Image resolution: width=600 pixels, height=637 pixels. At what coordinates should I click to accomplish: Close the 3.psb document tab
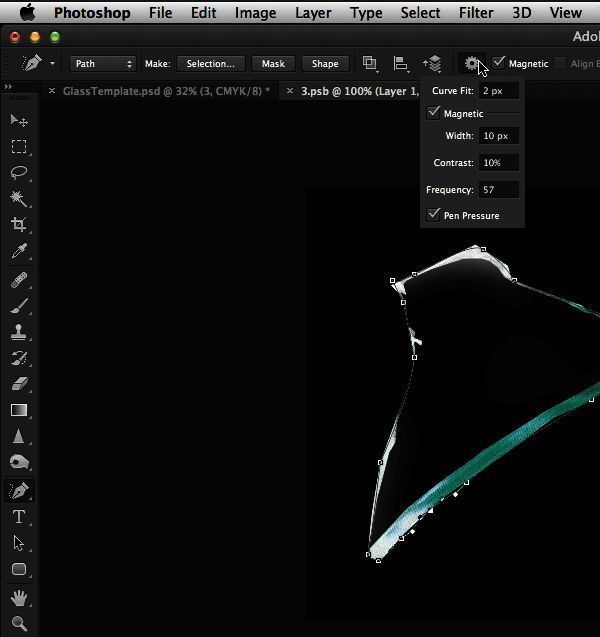(290, 91)
